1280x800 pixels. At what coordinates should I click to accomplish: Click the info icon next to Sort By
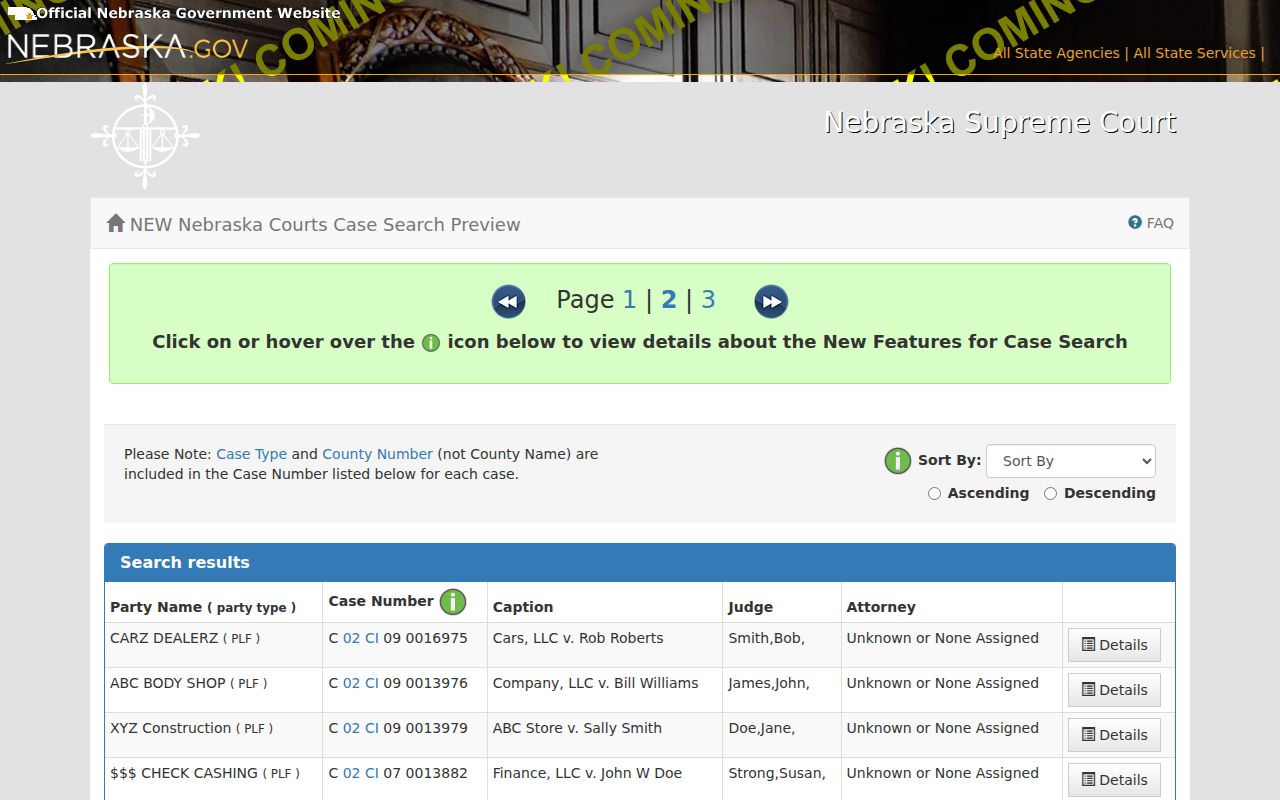click(x=898, y=461)
